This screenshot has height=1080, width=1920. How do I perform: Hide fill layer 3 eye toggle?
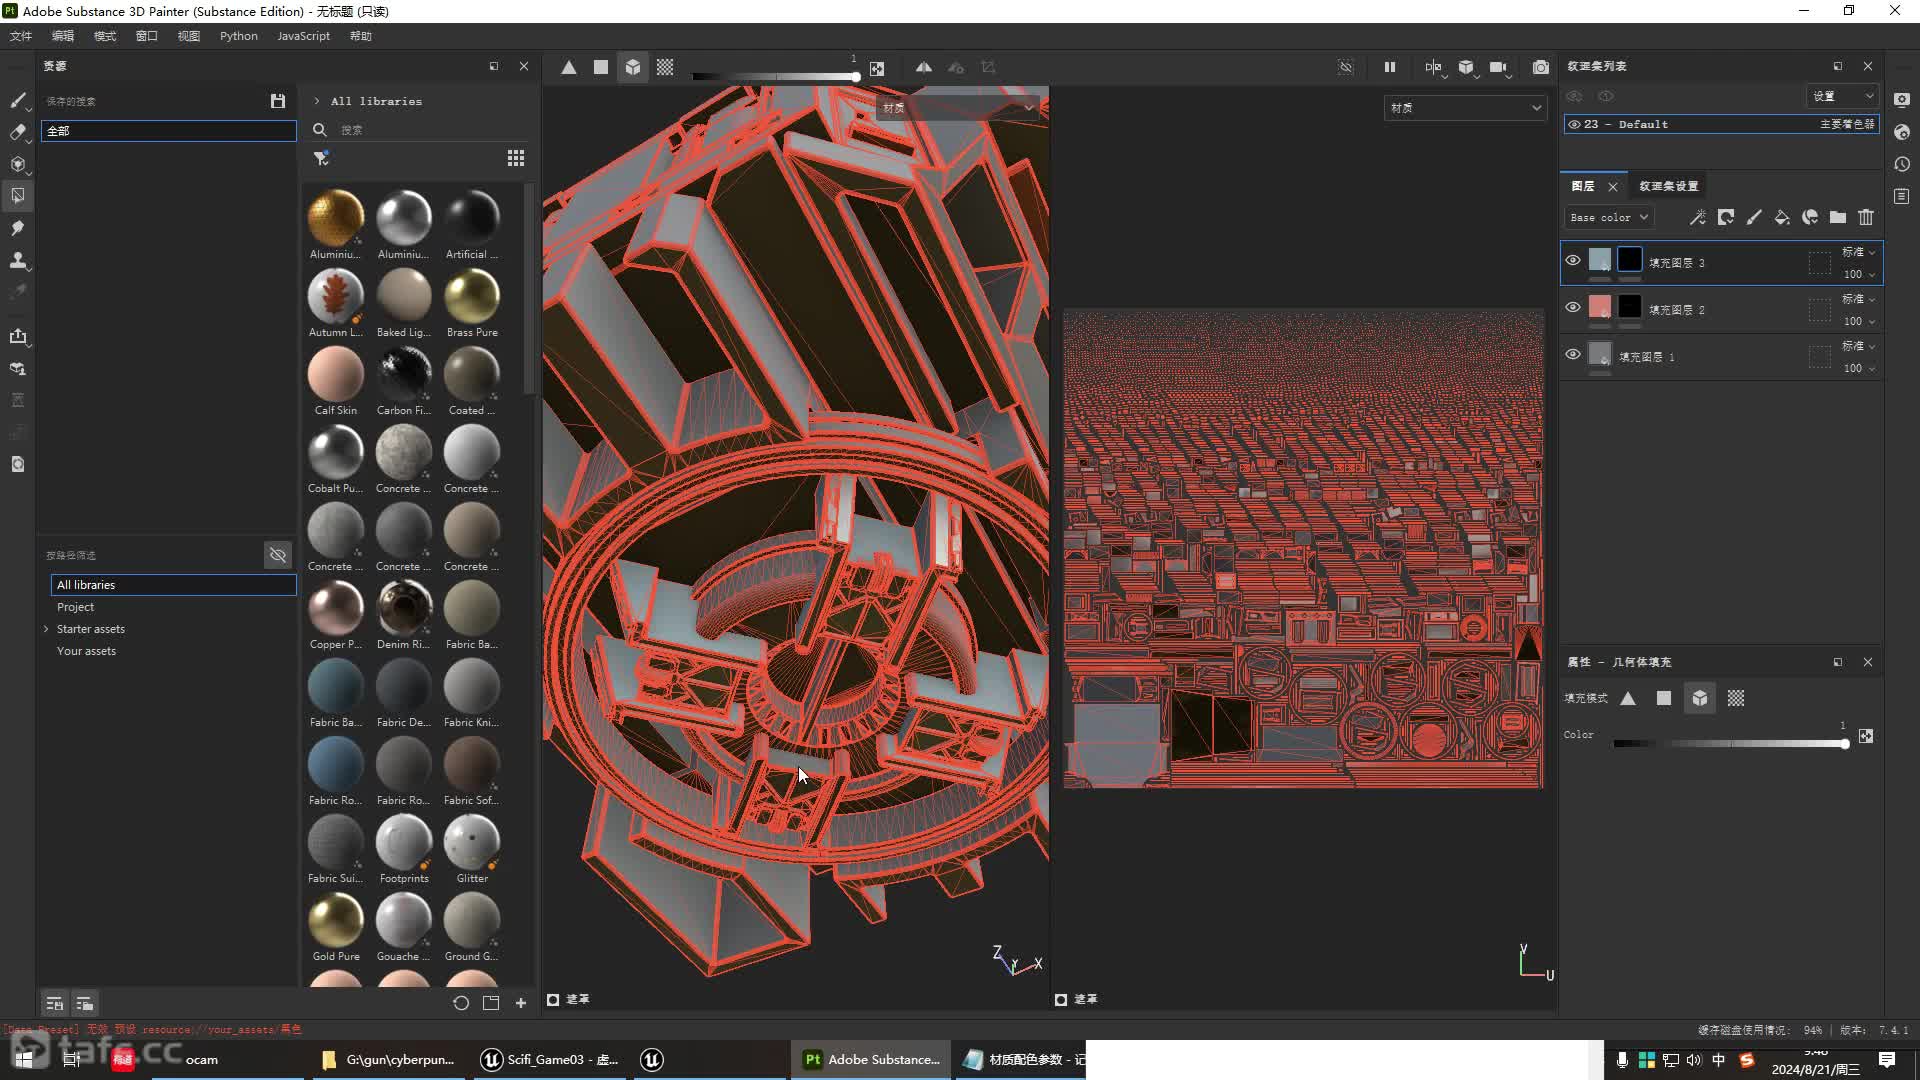[1573, 260]
